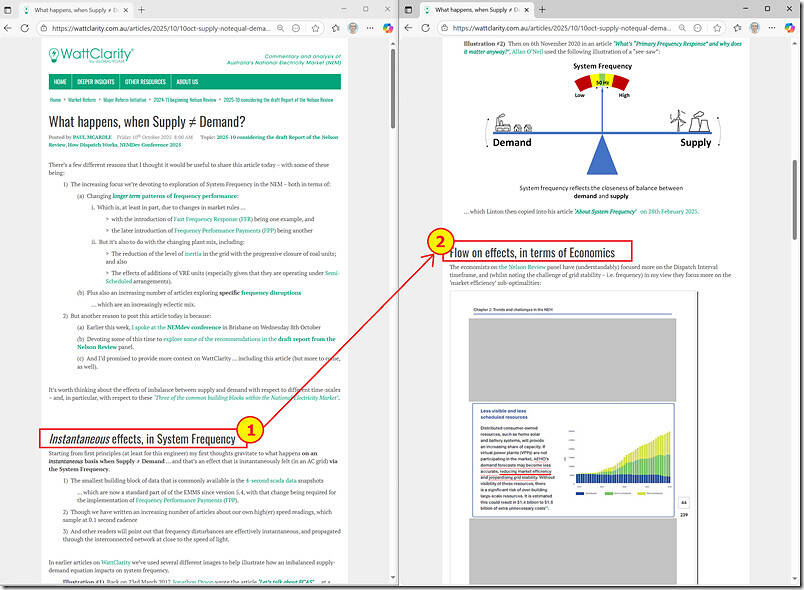Open the About Us menu
Image resolution: width=804 pixels, height=590 pixels.
[x=187, y=82]
